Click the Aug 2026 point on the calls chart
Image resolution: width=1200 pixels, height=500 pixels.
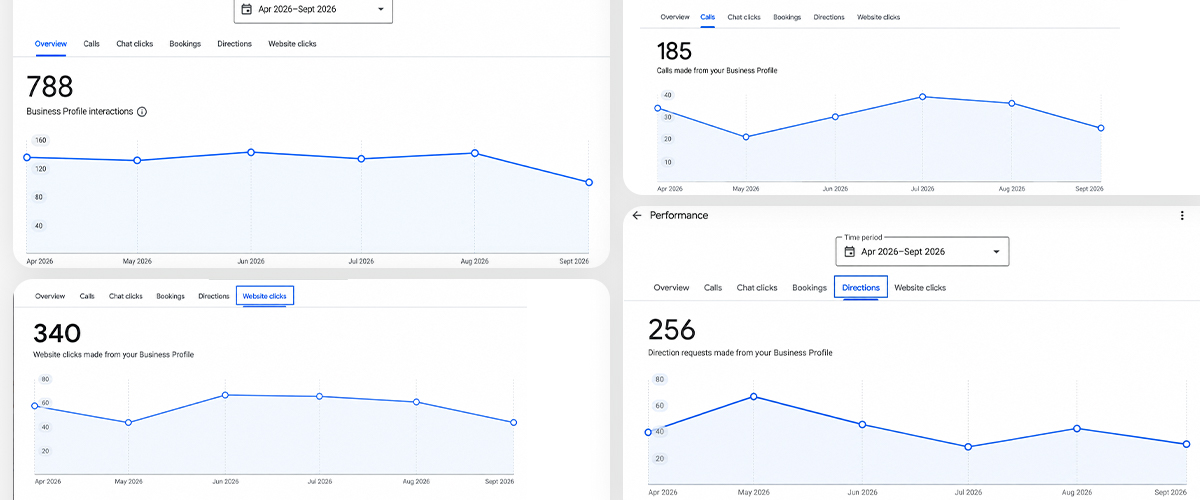(1012, 103)
